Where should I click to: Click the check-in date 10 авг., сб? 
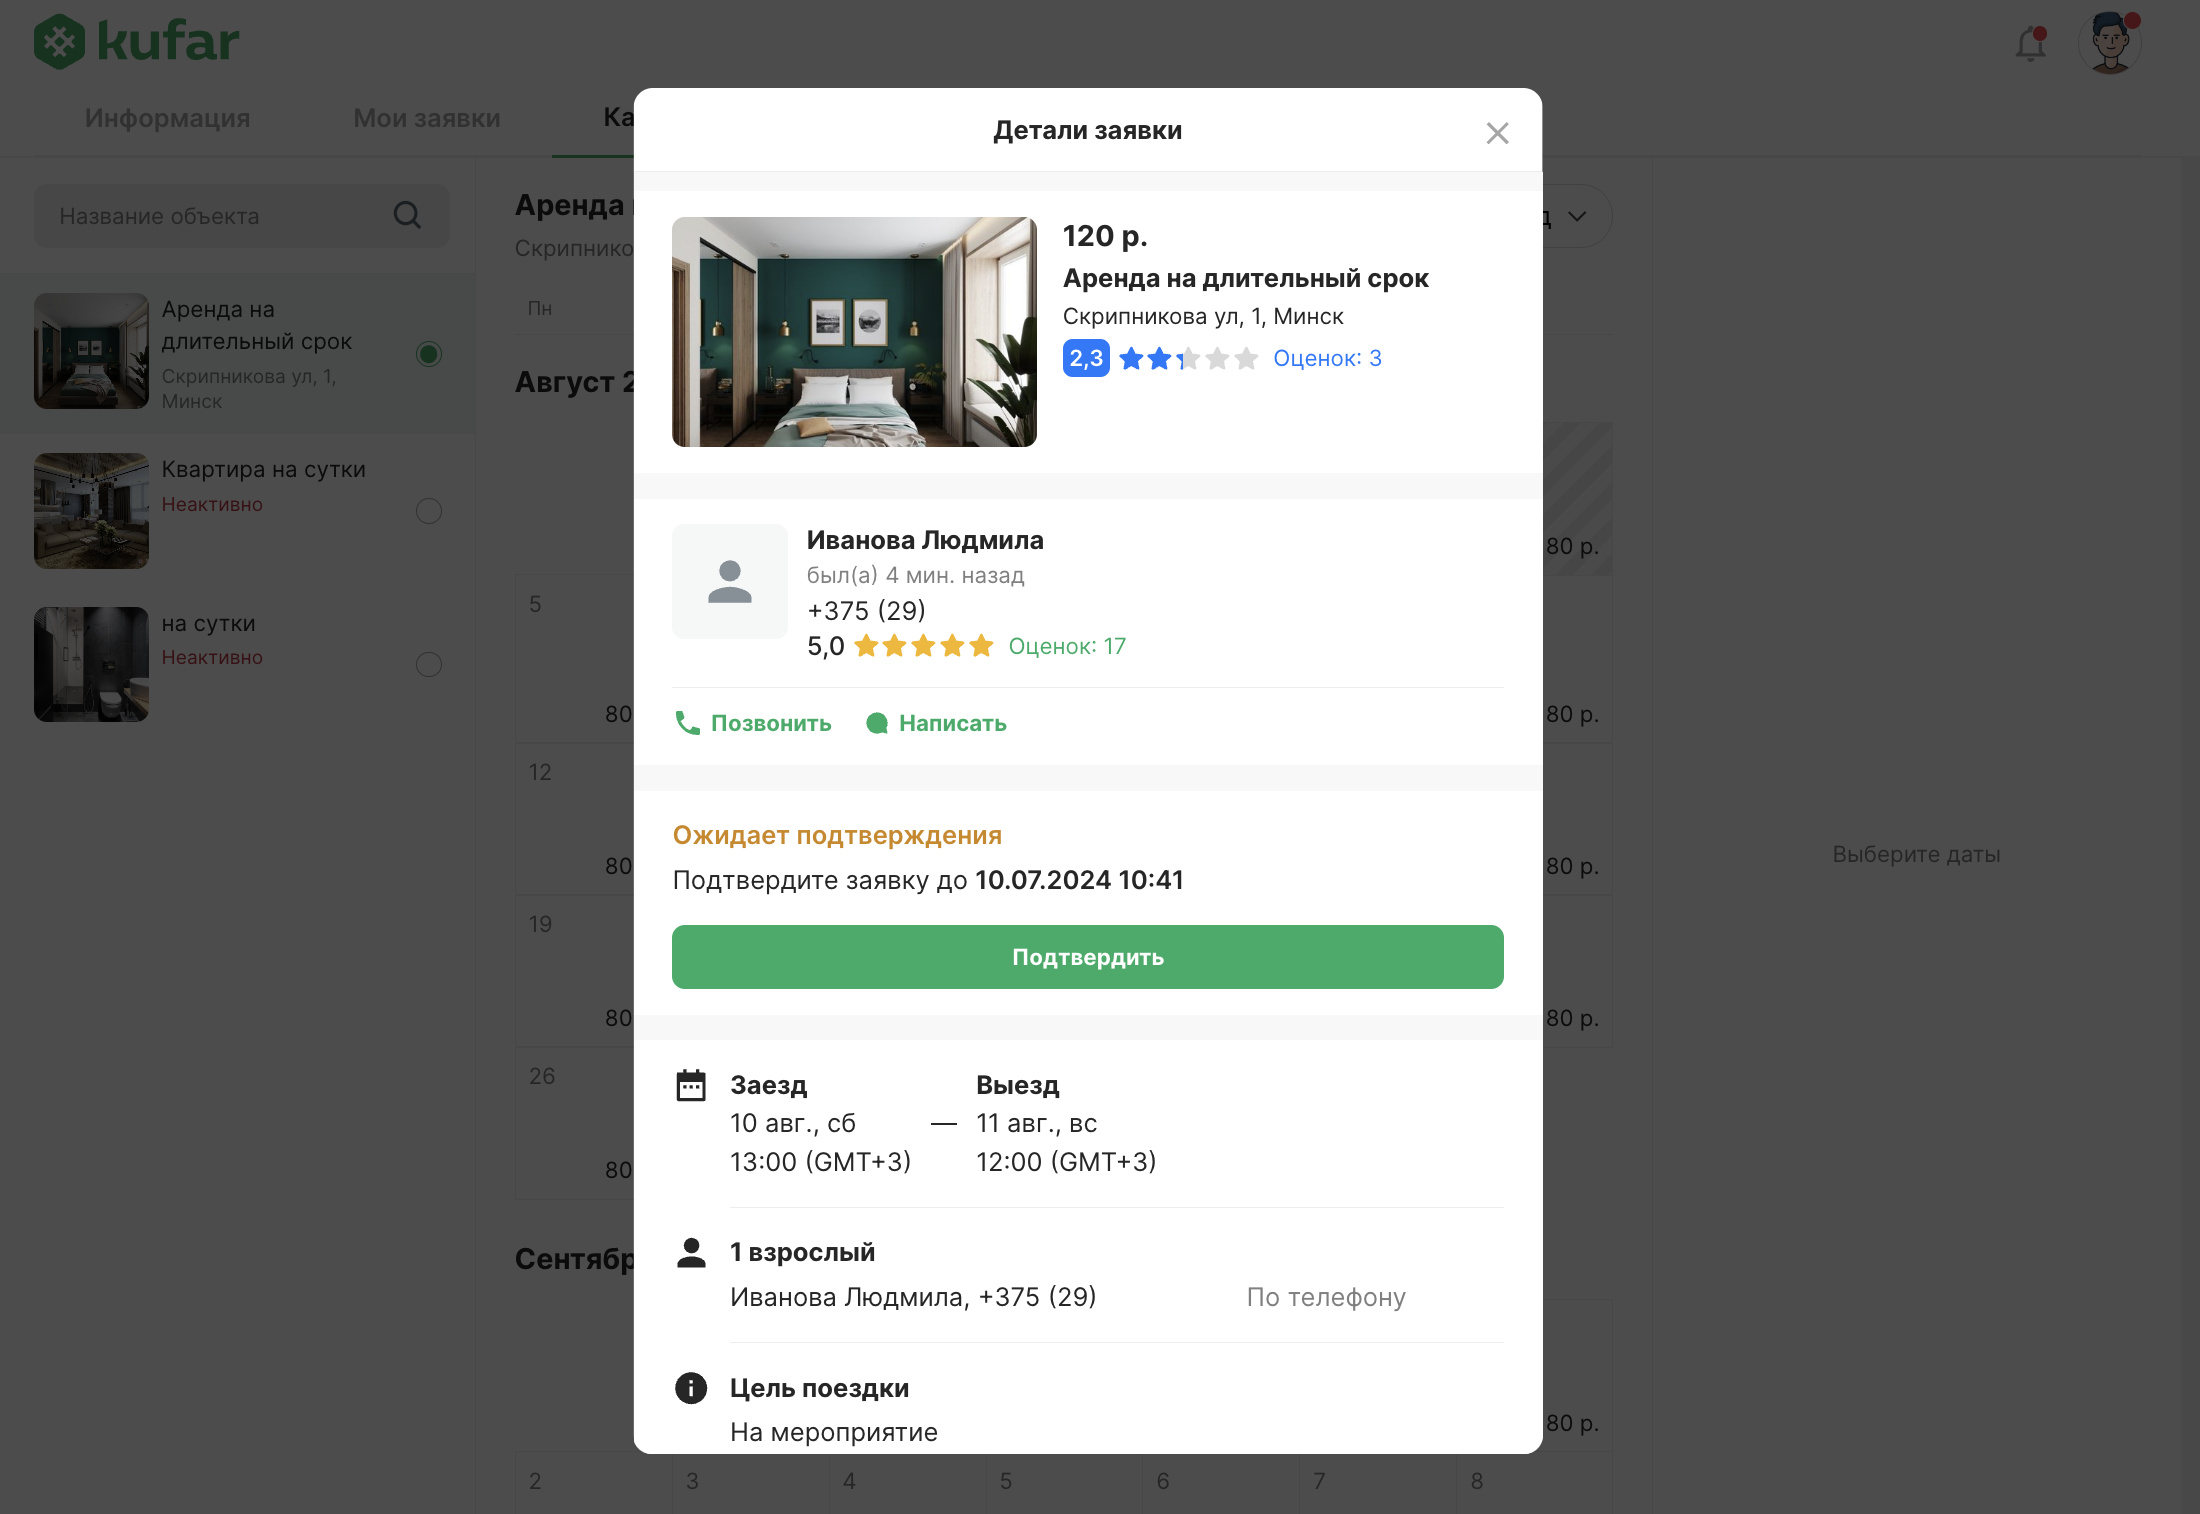[793, 1123]
